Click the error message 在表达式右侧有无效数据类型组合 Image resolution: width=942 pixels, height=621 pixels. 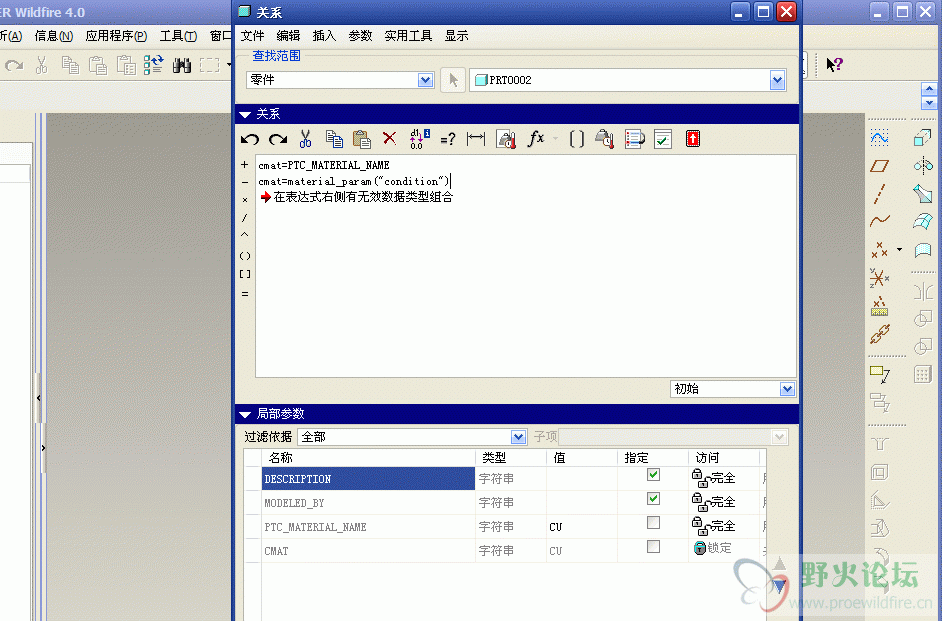tap(363, 197)
